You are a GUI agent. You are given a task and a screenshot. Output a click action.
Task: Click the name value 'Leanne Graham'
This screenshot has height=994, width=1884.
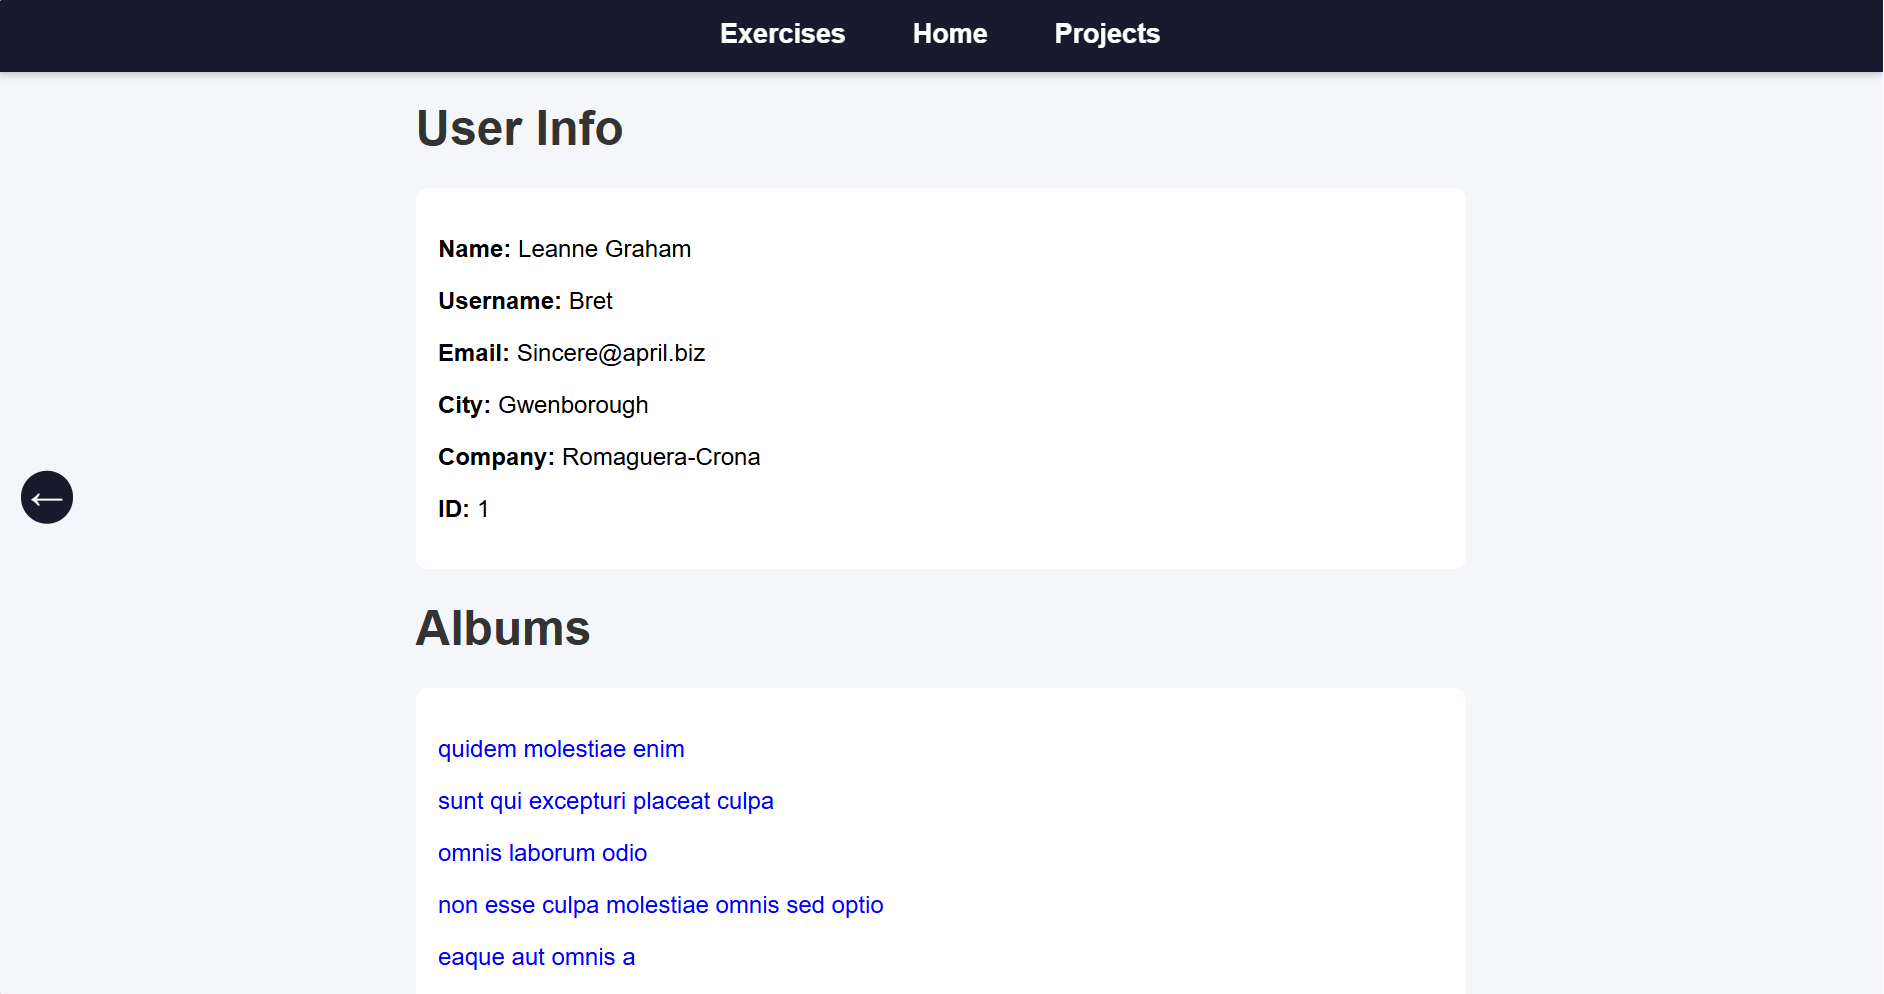[x=604, y=249]
